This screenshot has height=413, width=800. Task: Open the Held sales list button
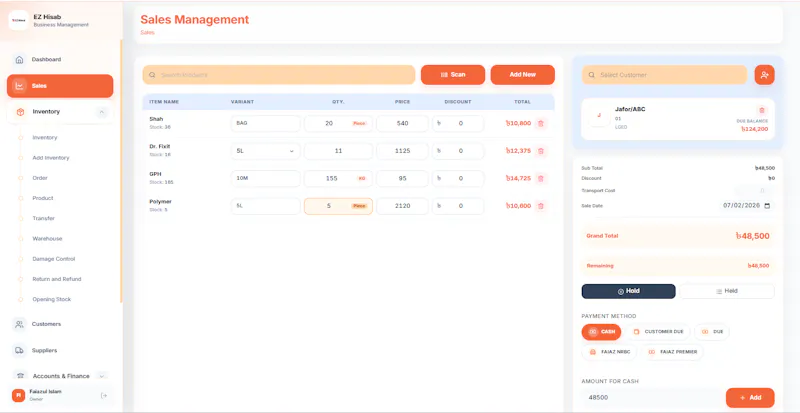(727, 291)
